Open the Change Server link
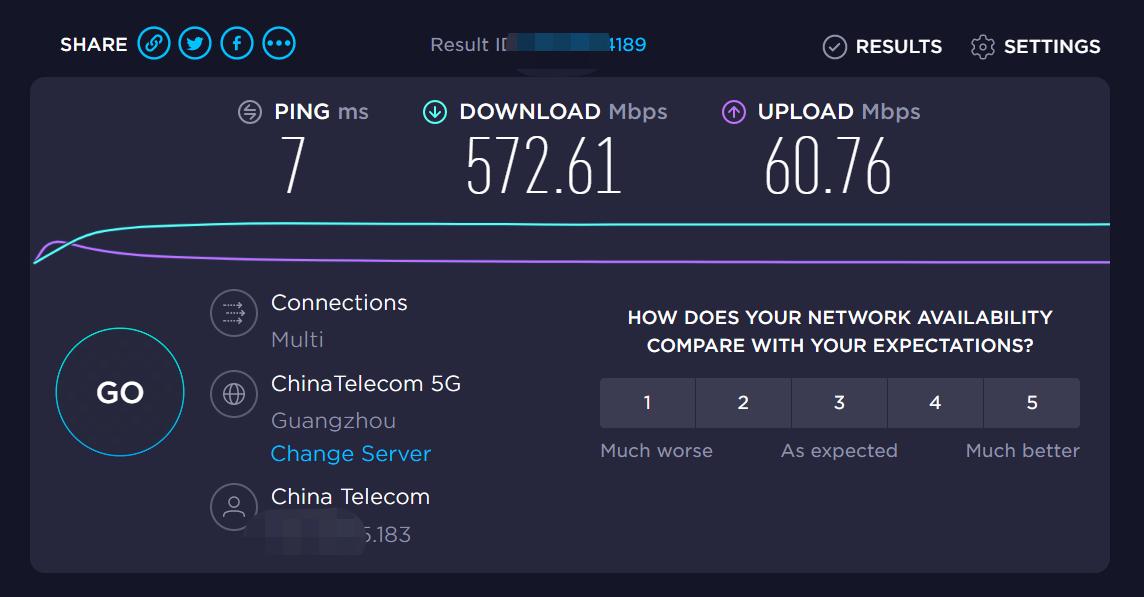 tap(350, 453)
